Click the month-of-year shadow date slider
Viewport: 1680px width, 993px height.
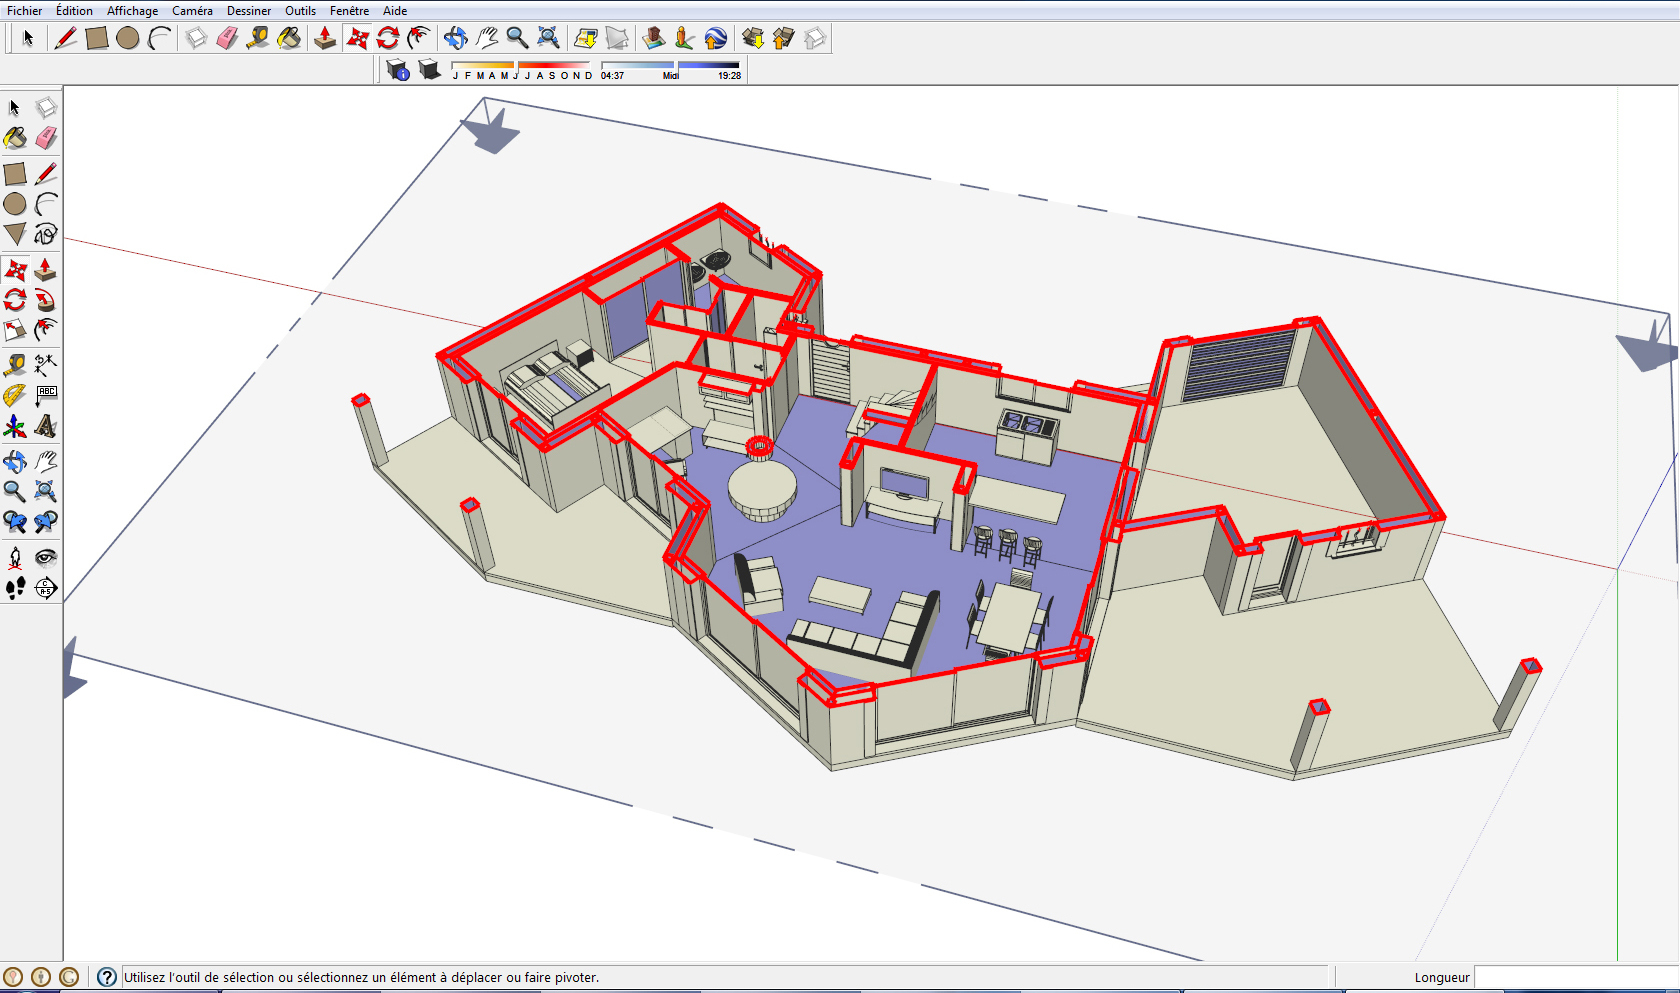[521, 66]
